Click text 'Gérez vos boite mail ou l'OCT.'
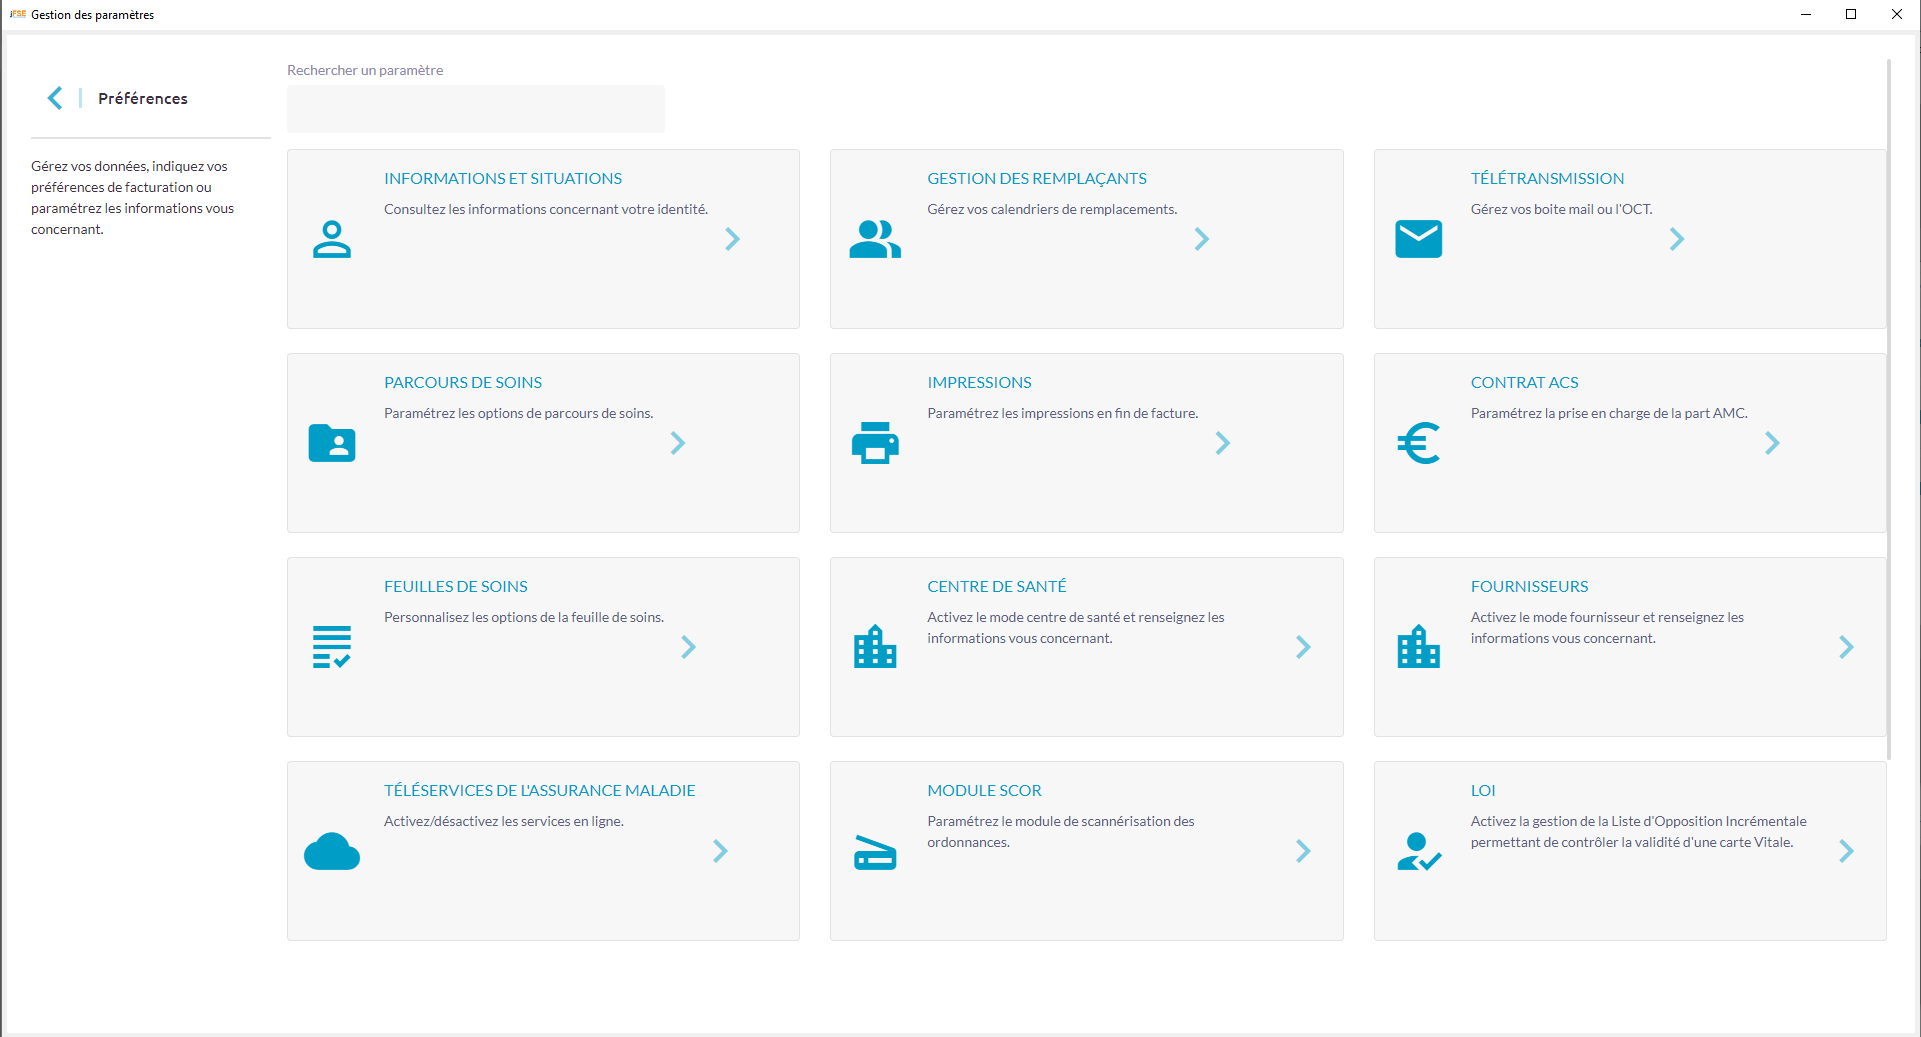The height and width of the screenshot is (1037, 1921). [x=1561, y=209]
